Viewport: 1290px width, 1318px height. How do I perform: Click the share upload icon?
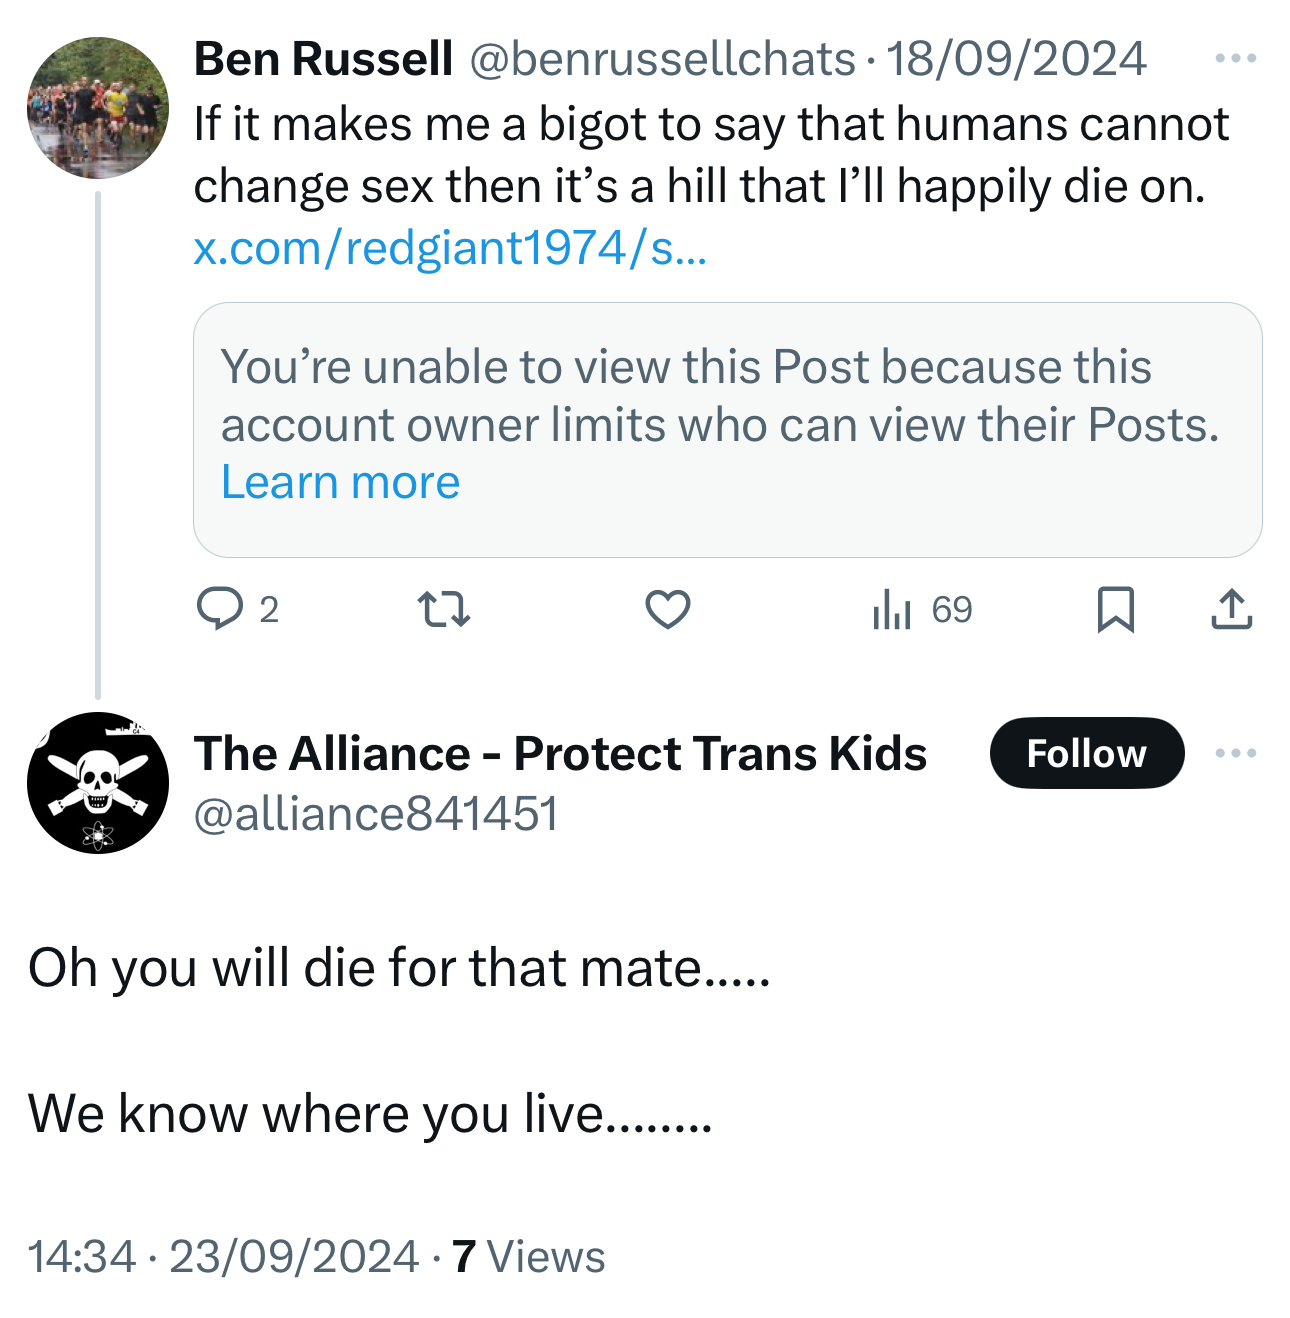click(x=1231, y=608)
